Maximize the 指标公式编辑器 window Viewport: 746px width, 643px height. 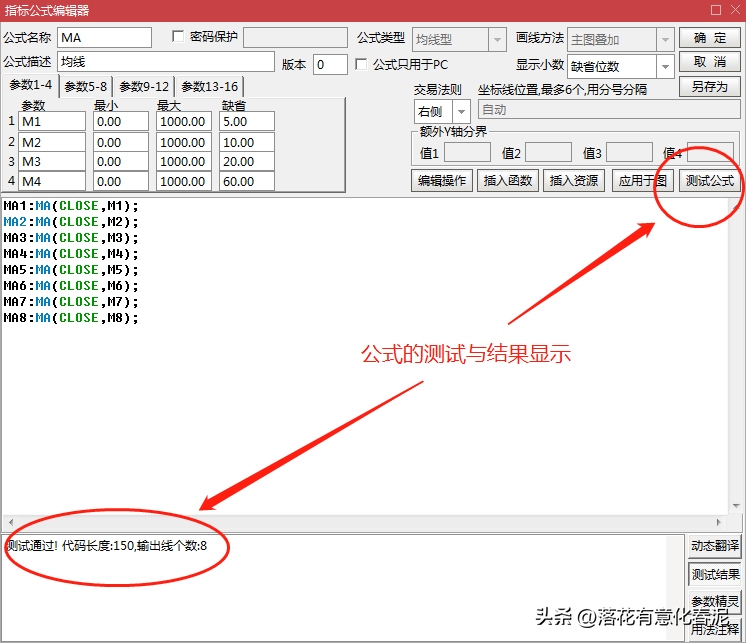pyautogui.click(x=716, y=10)
